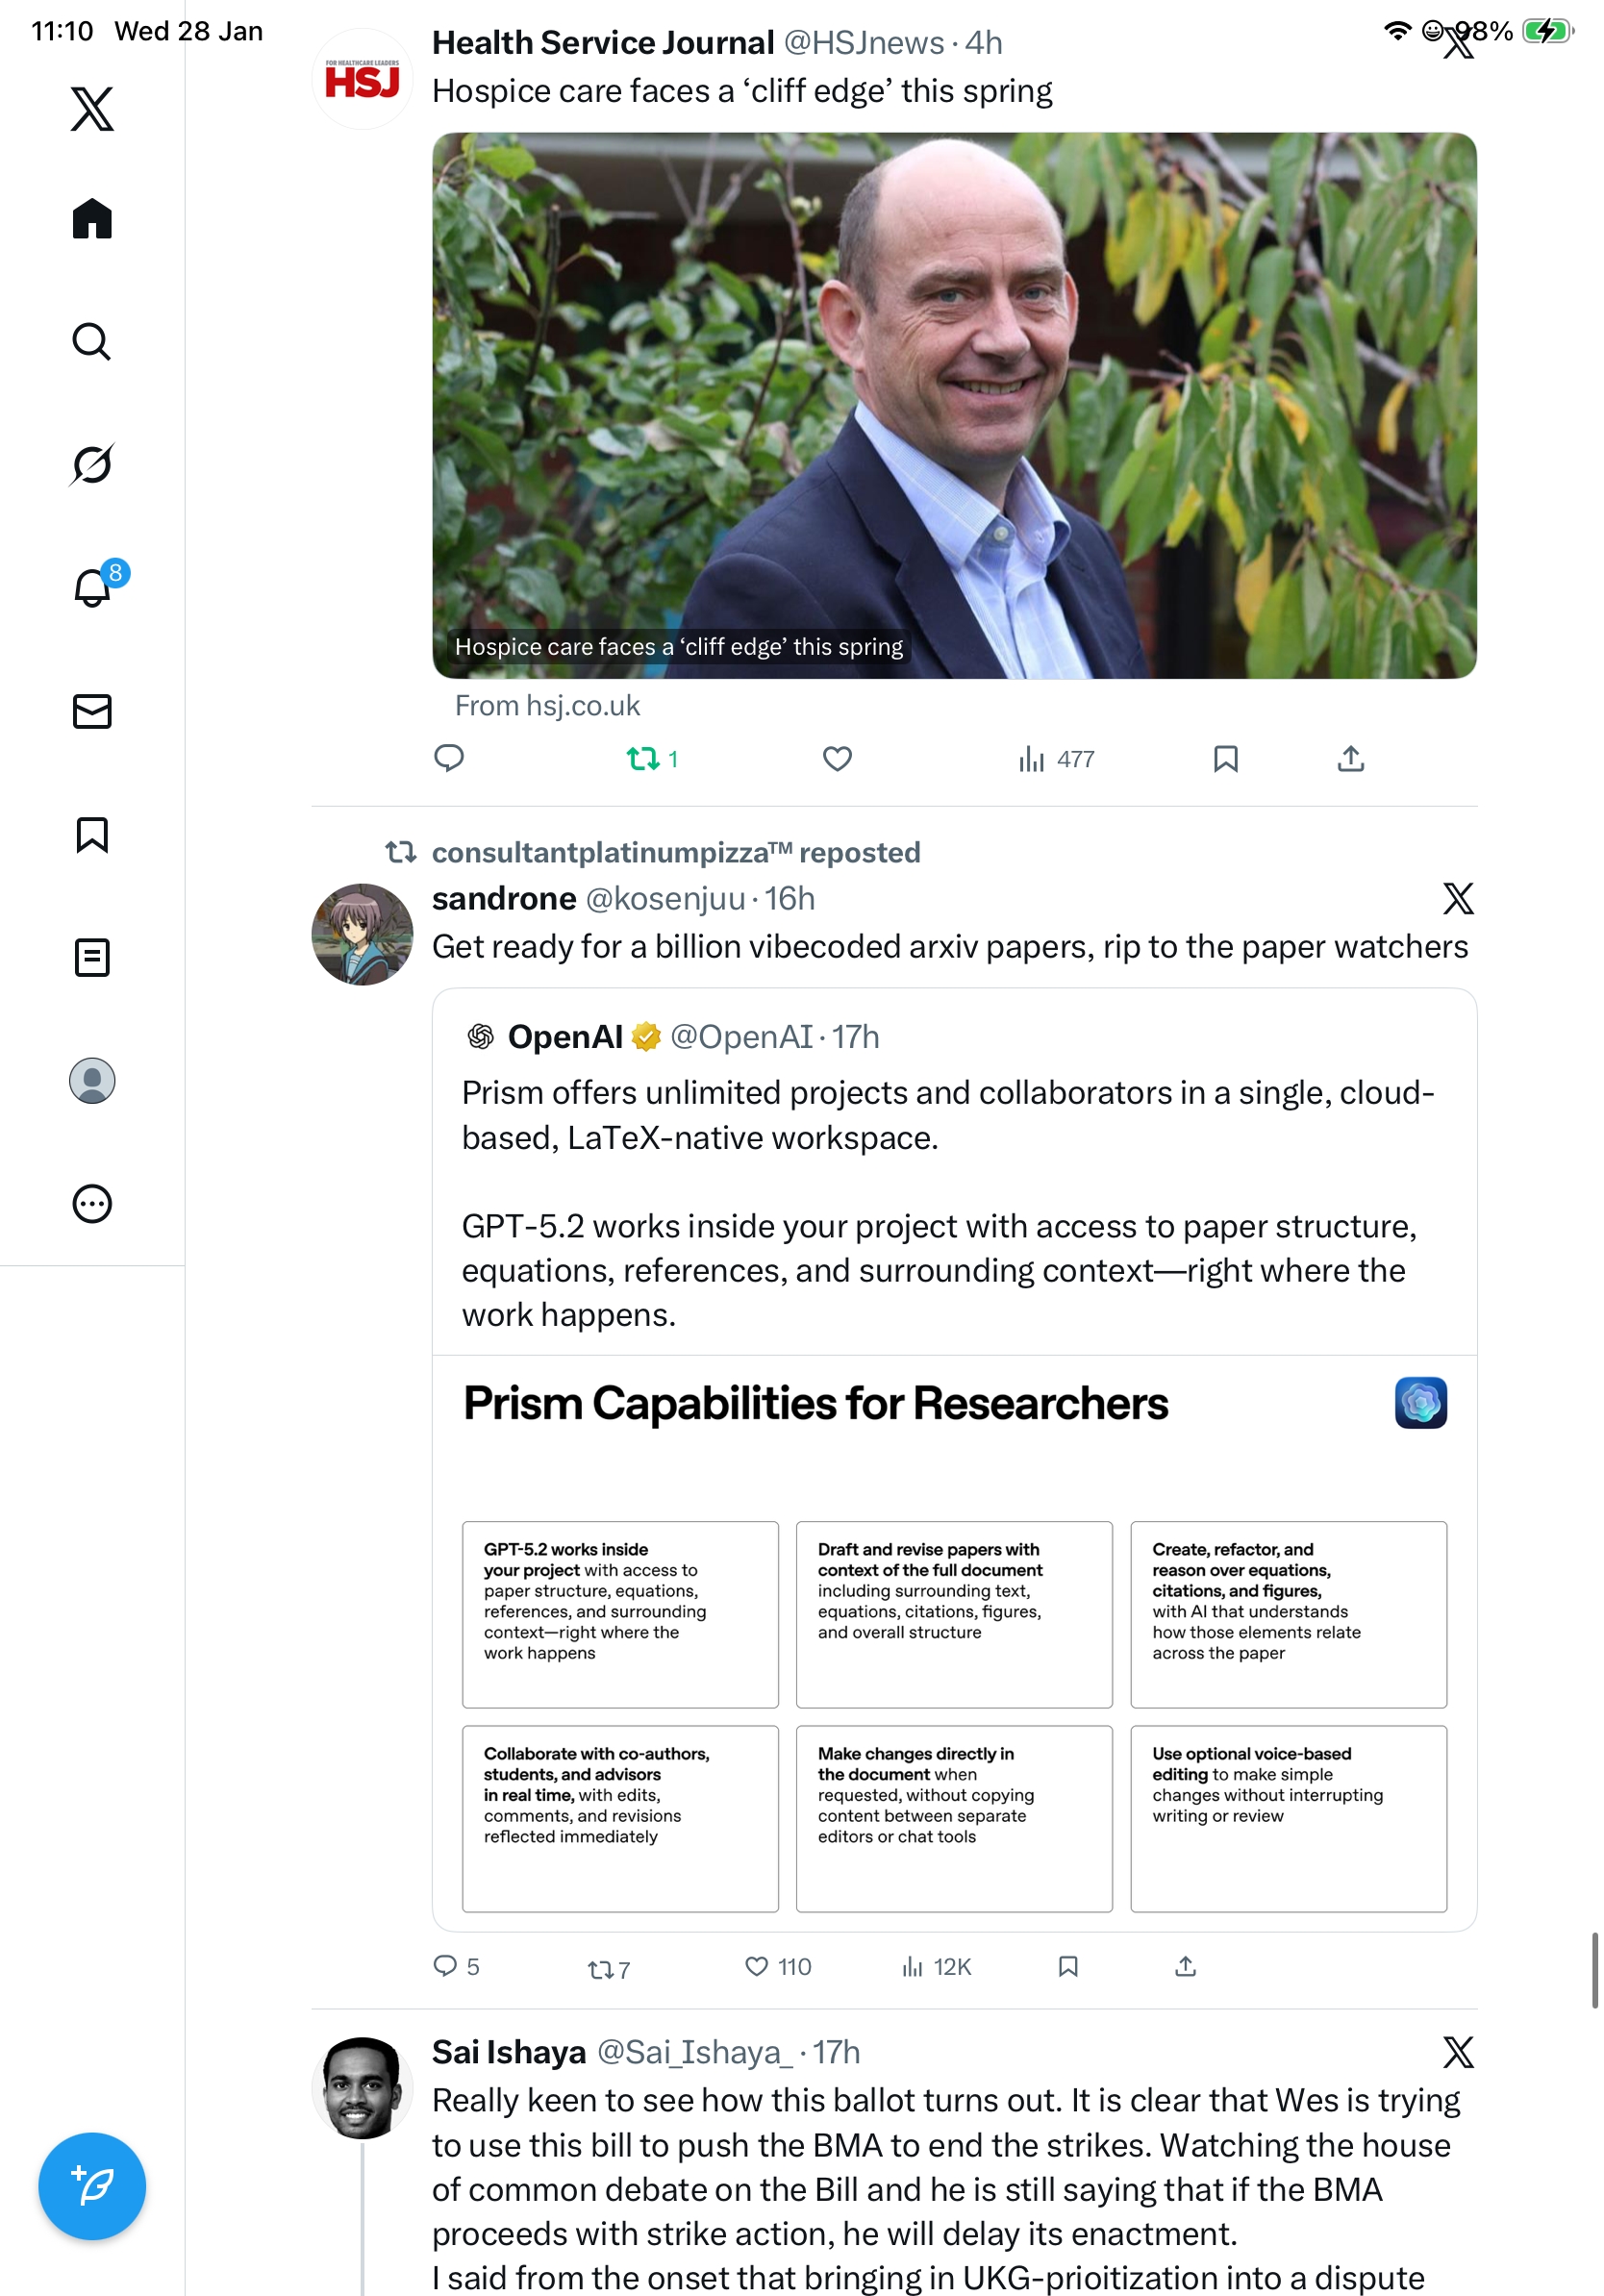Open the Search magnifier in sidebar
Viewport: 1604px width, 2296px height.
click(x=92, y=341)
